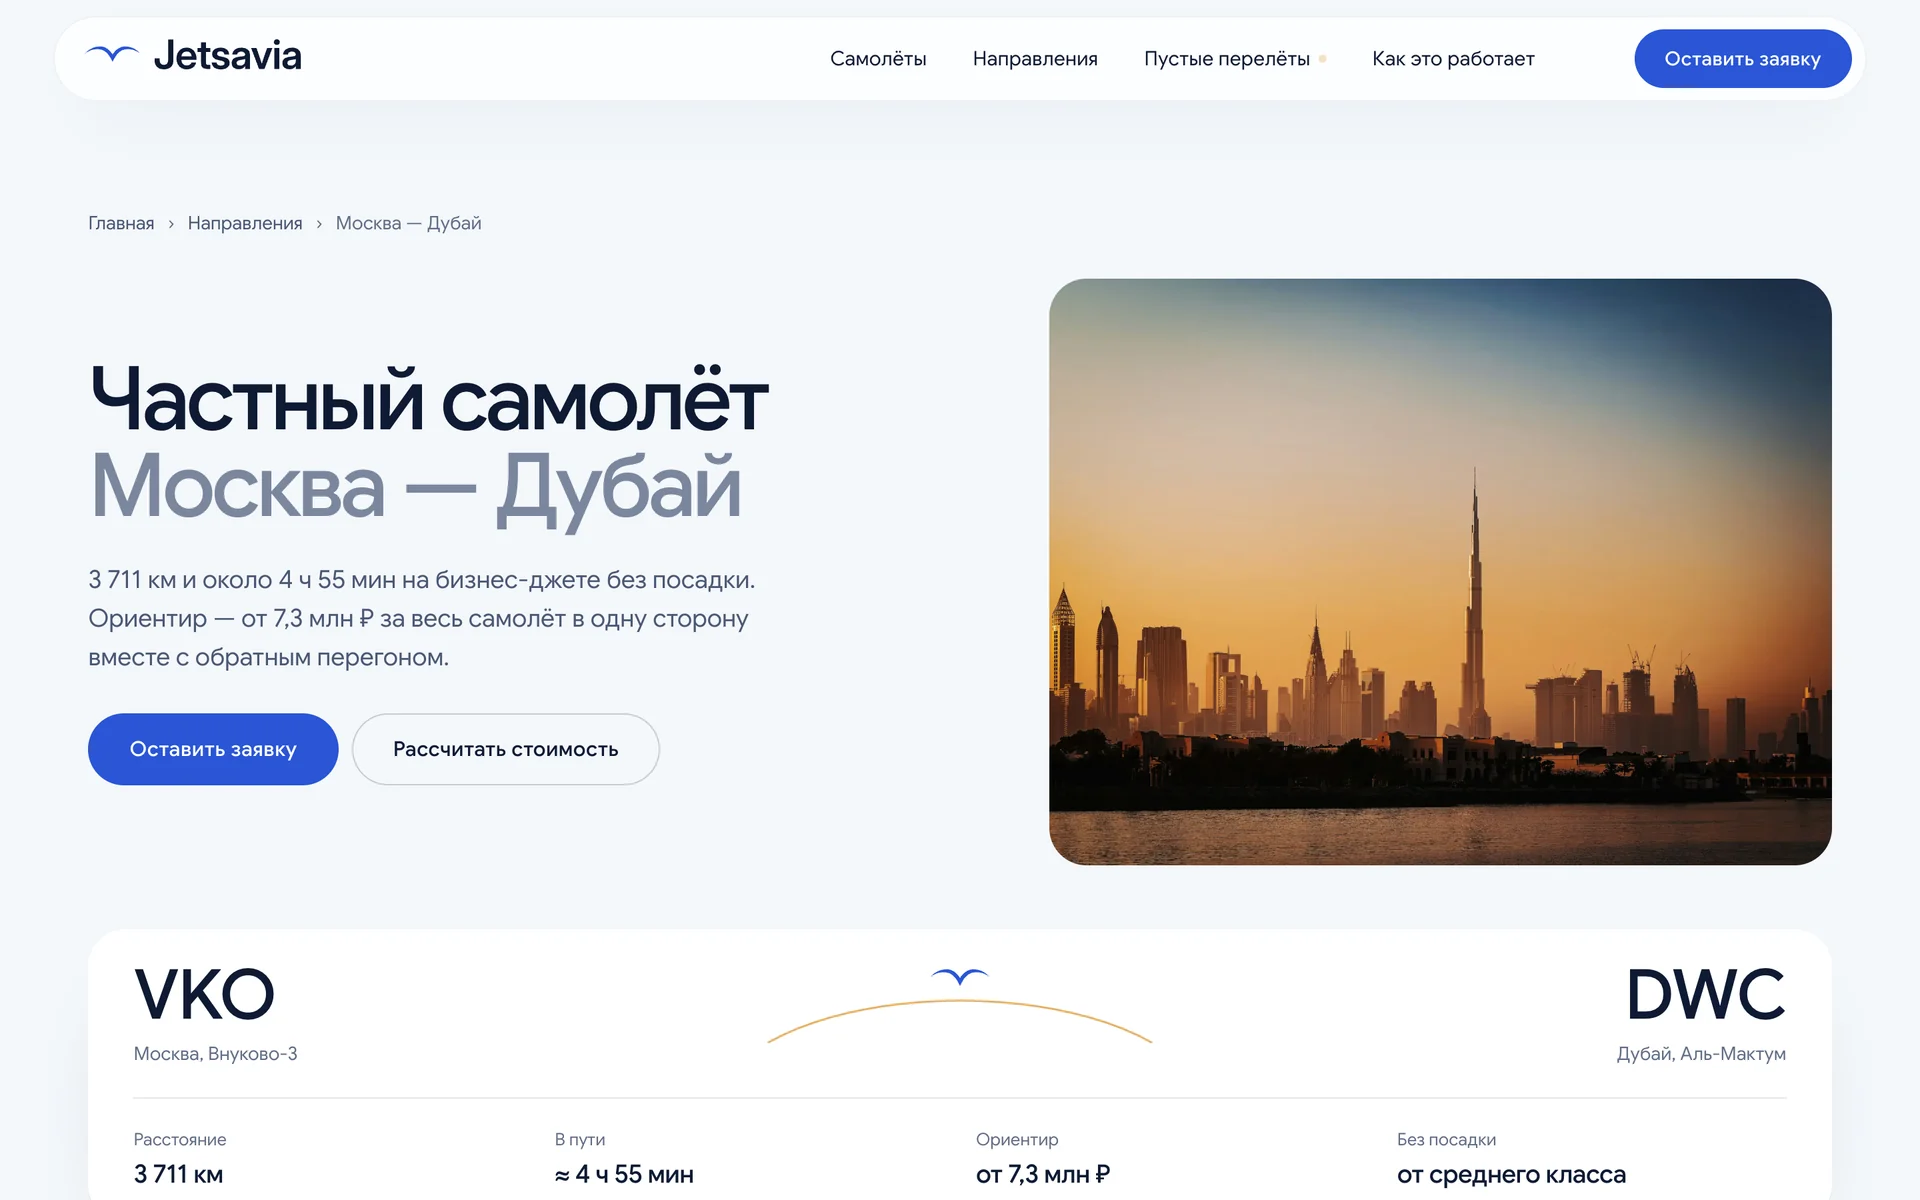Click the DWC airport code

(x=1706, y=995)
